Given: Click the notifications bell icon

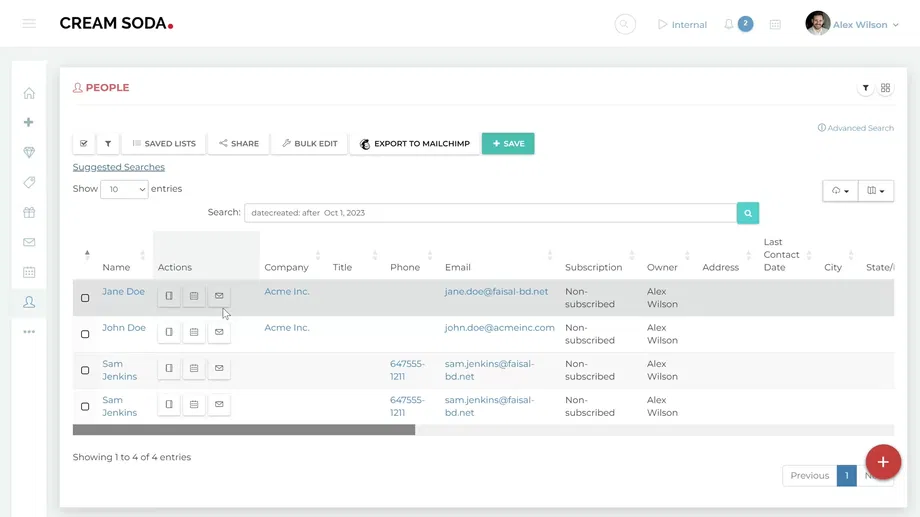Looking at the screenshot, I should tap(729, 24).
